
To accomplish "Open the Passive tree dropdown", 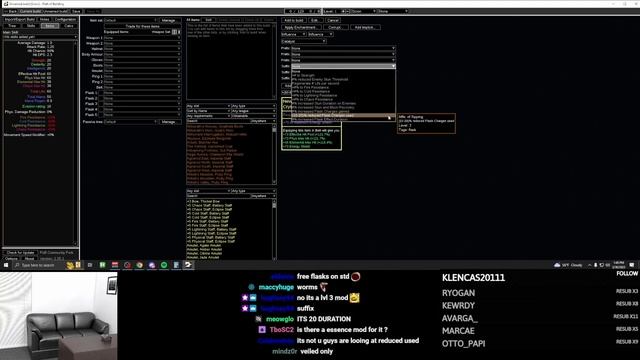I will click(x=130, y=122).
